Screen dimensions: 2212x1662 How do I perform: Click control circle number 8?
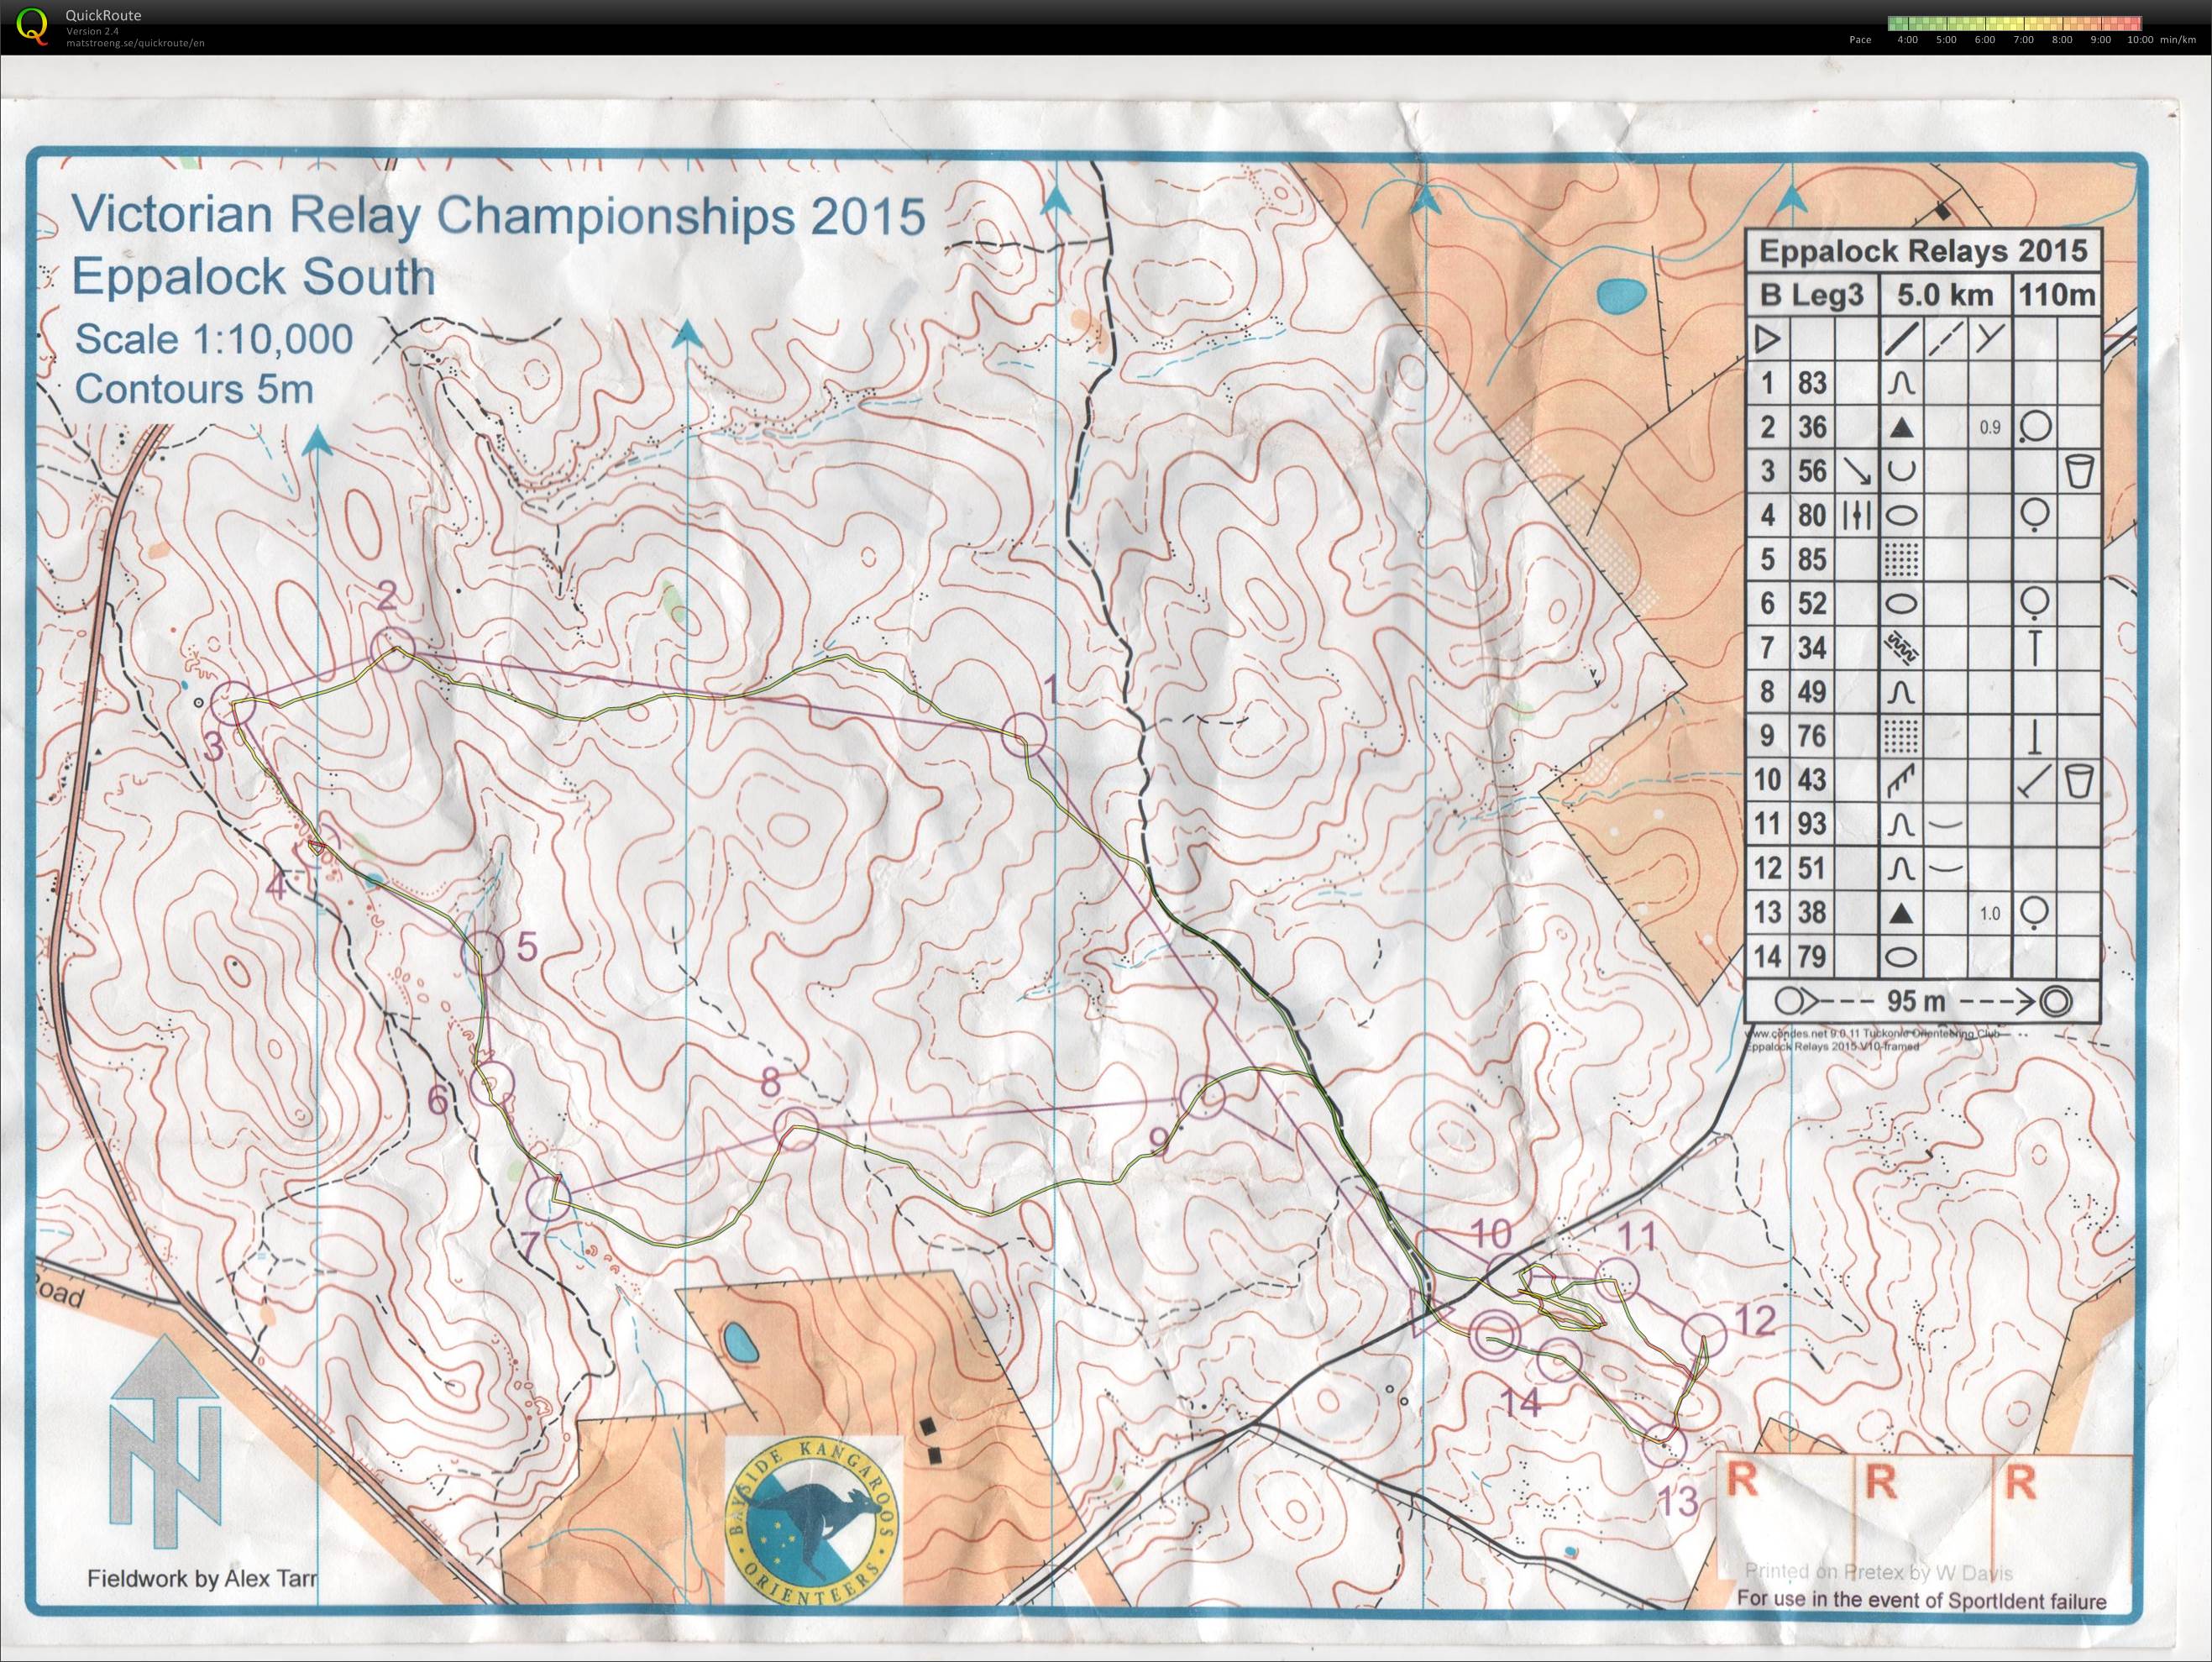click(x=796, y=1128)
